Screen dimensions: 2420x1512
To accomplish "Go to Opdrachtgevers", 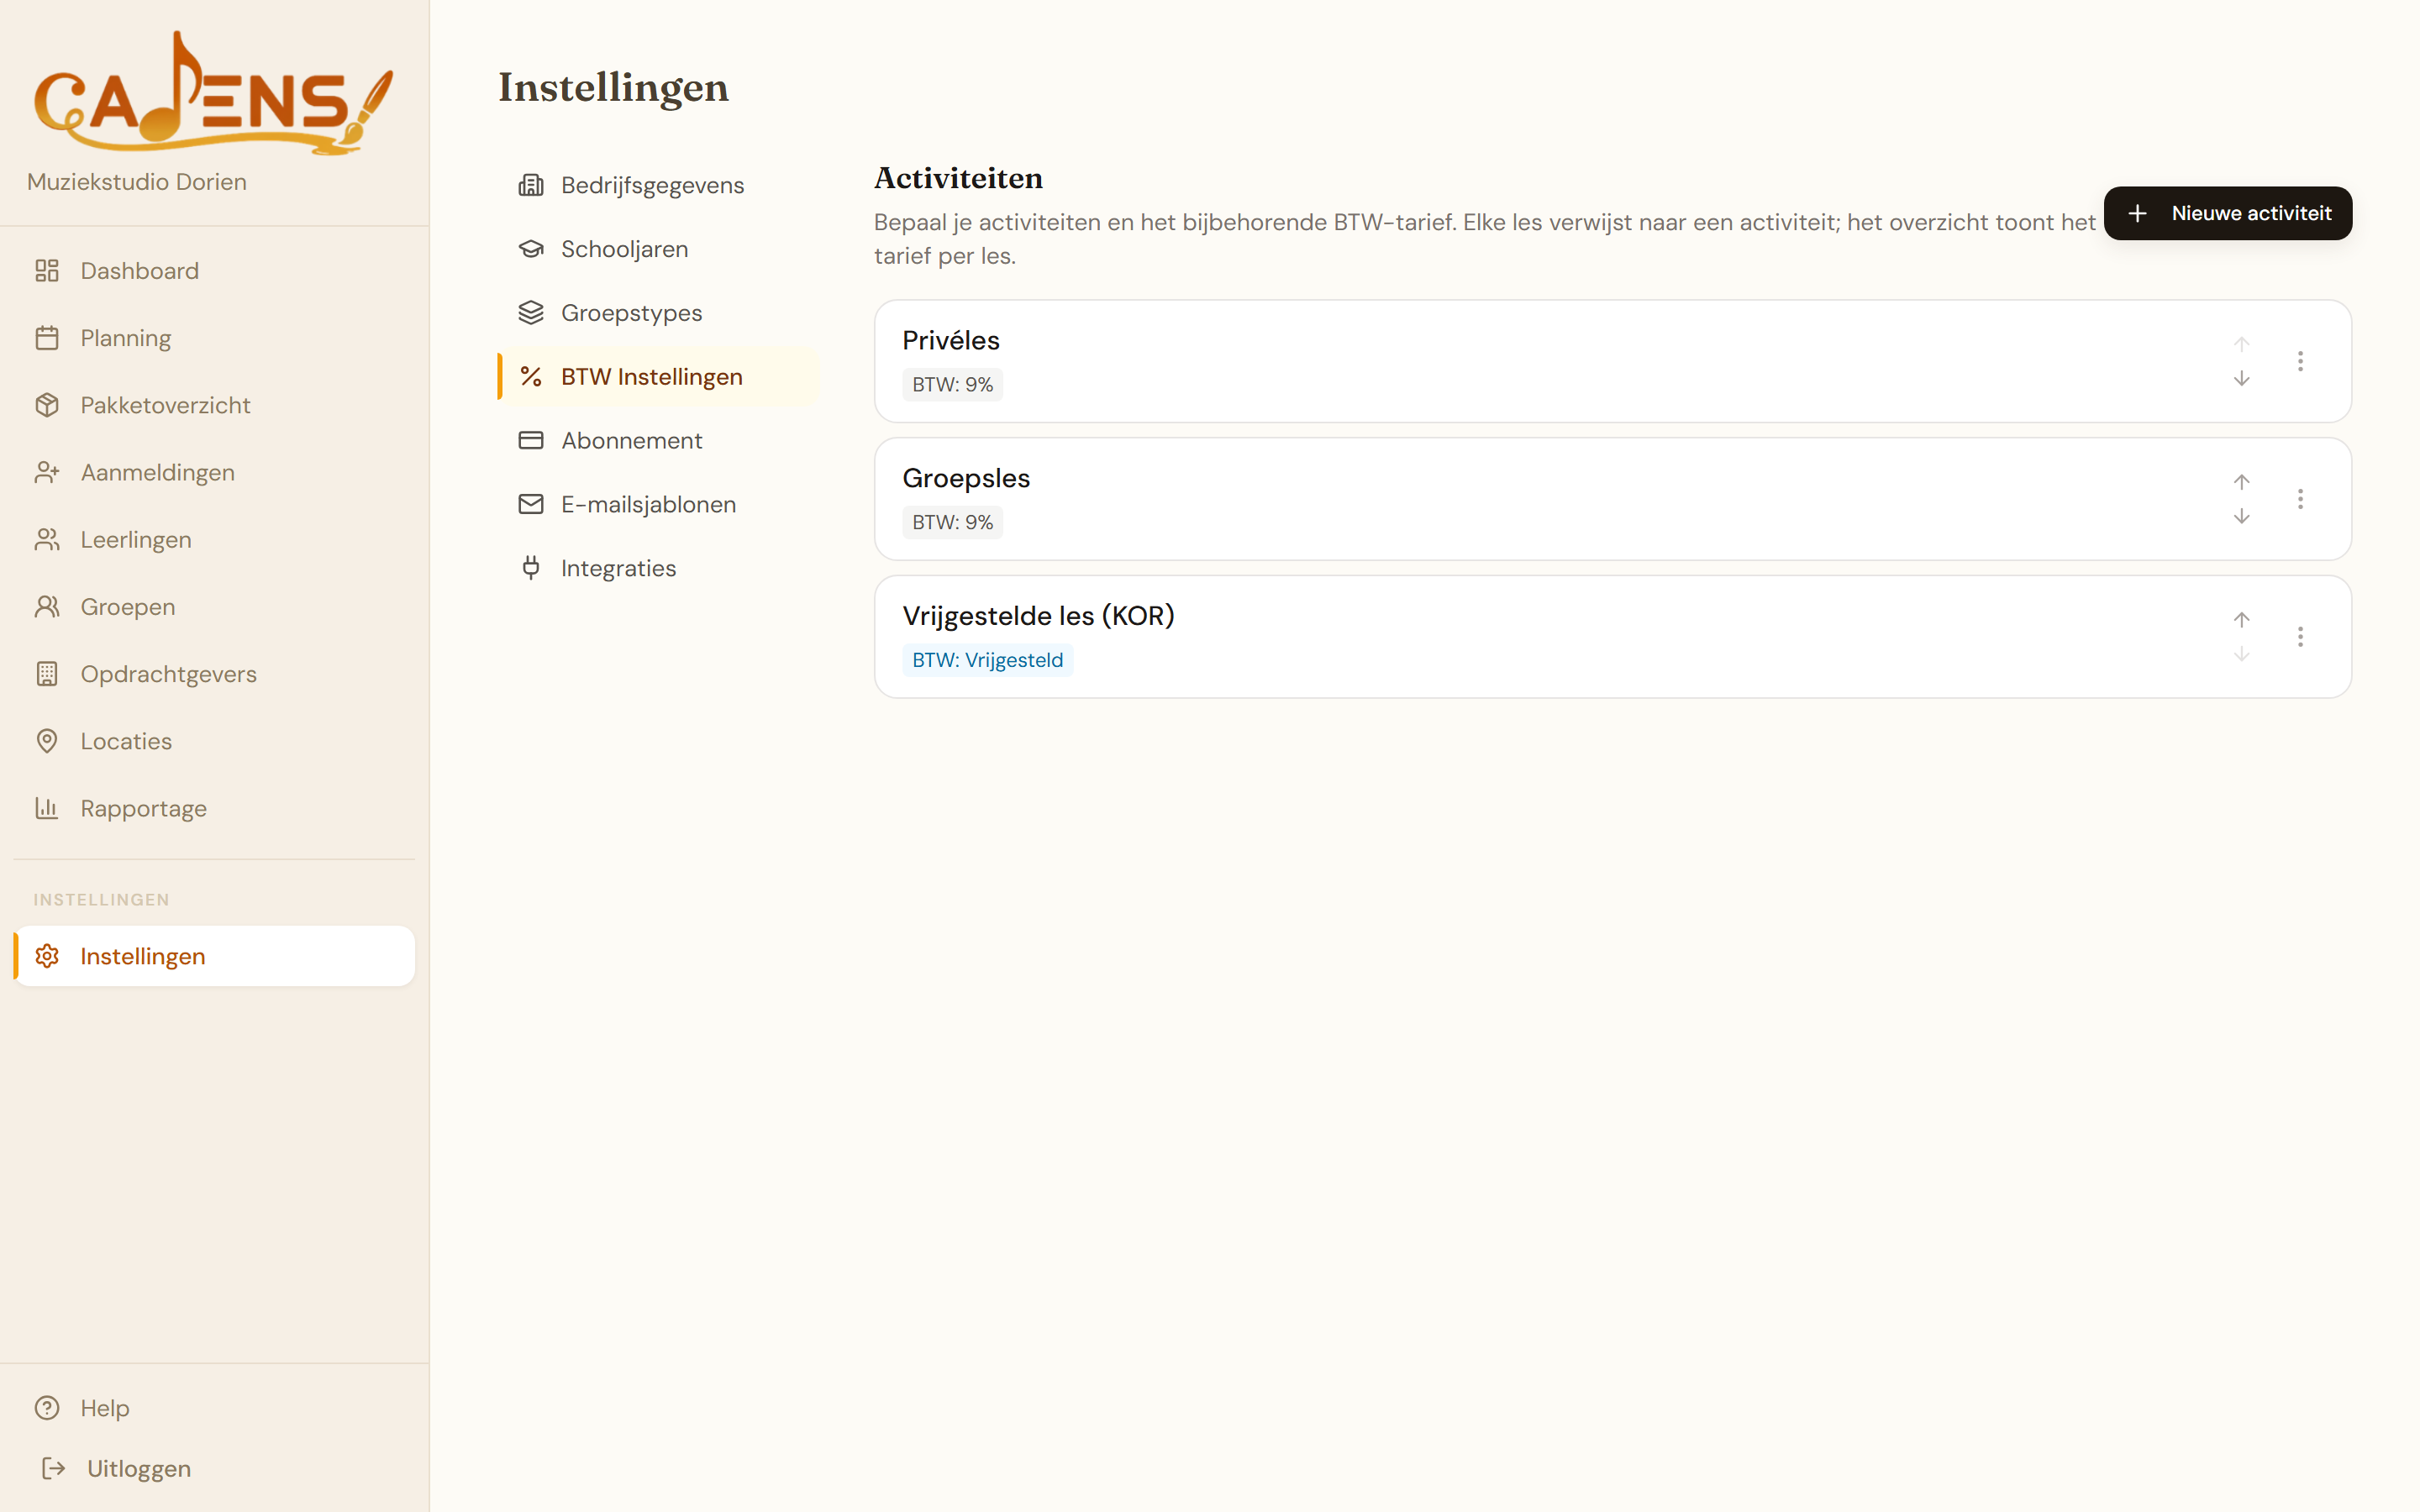I will [214, 674].
